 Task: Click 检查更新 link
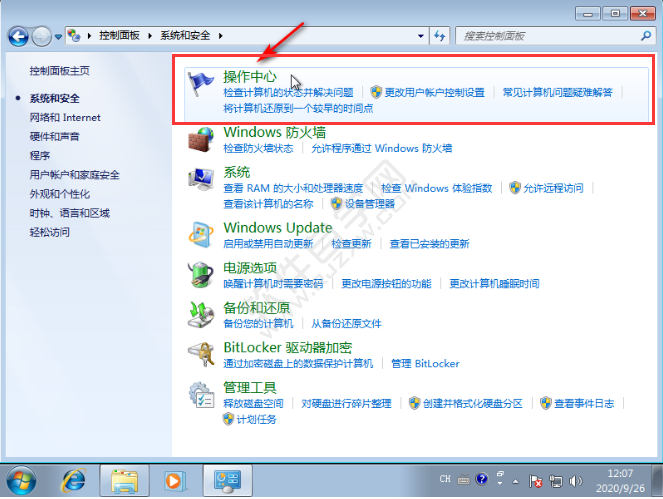pos(351,244)
